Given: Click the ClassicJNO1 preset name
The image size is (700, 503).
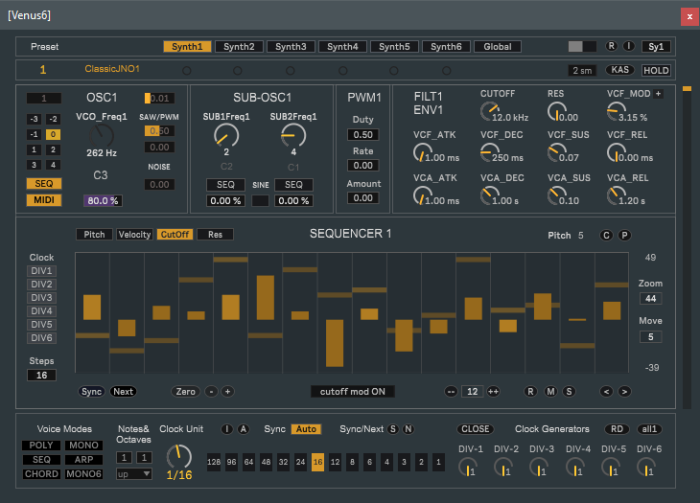Looking at the screenshot, I should click(112, 69).
